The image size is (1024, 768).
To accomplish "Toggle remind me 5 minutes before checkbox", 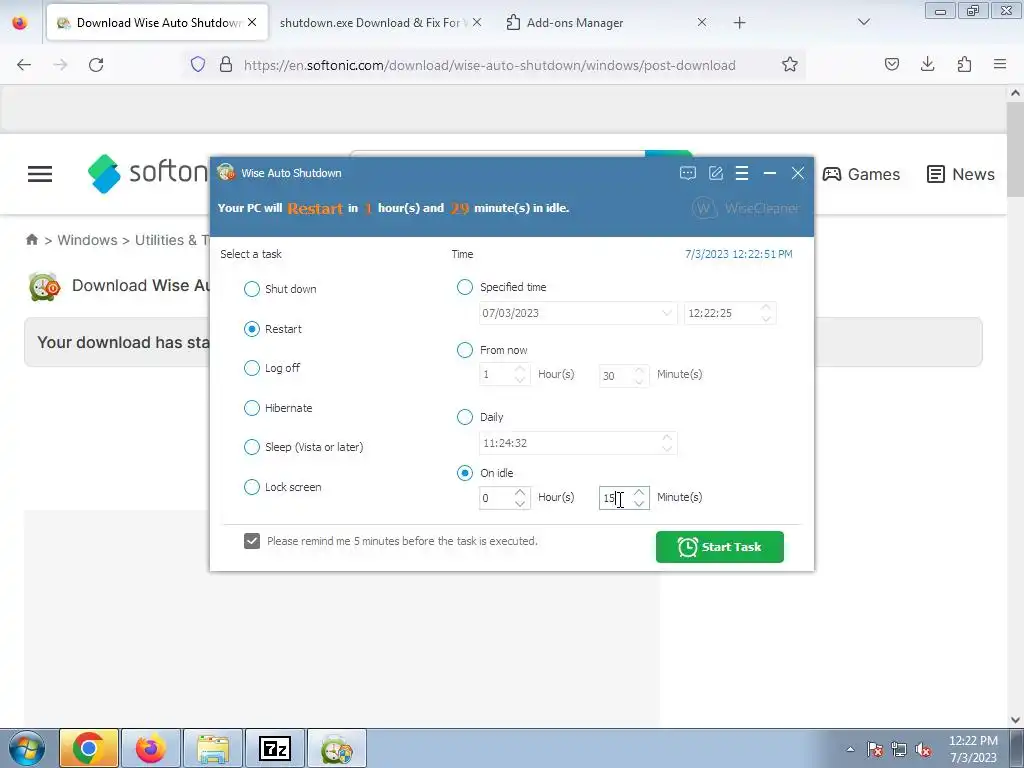I will point(252,541).
